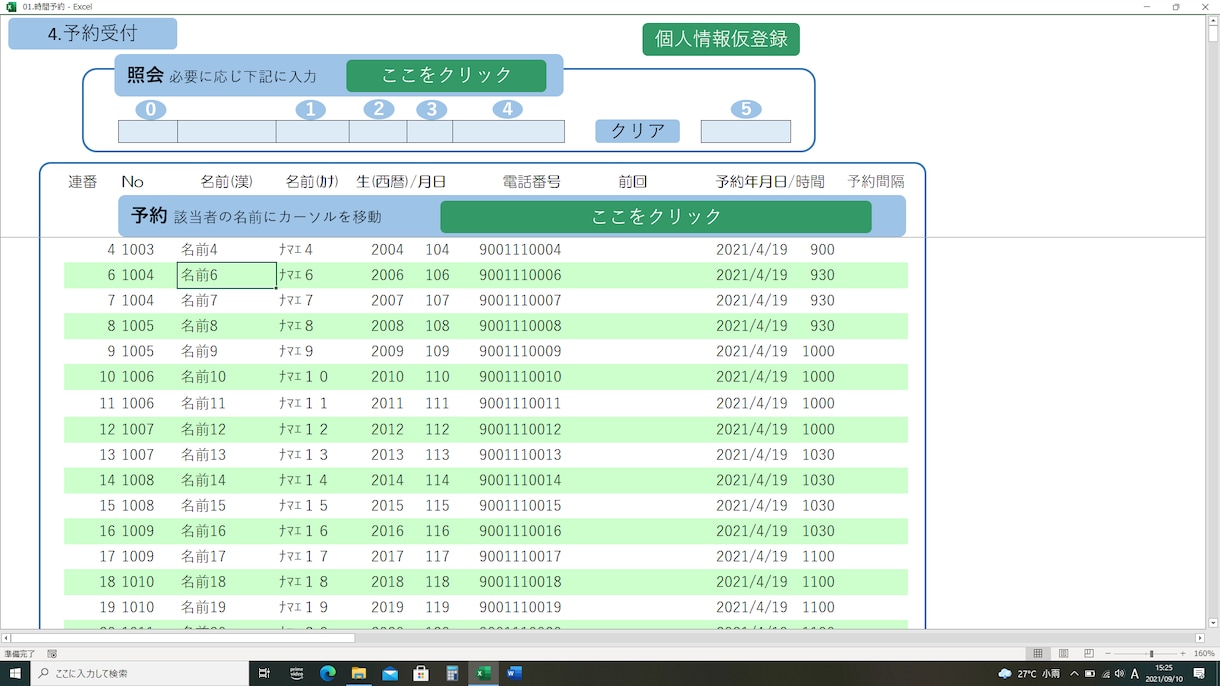The width and height of the screenshot is (1220, 686).
Task: Open the volume control icon
Action: tap(1119, 673)
